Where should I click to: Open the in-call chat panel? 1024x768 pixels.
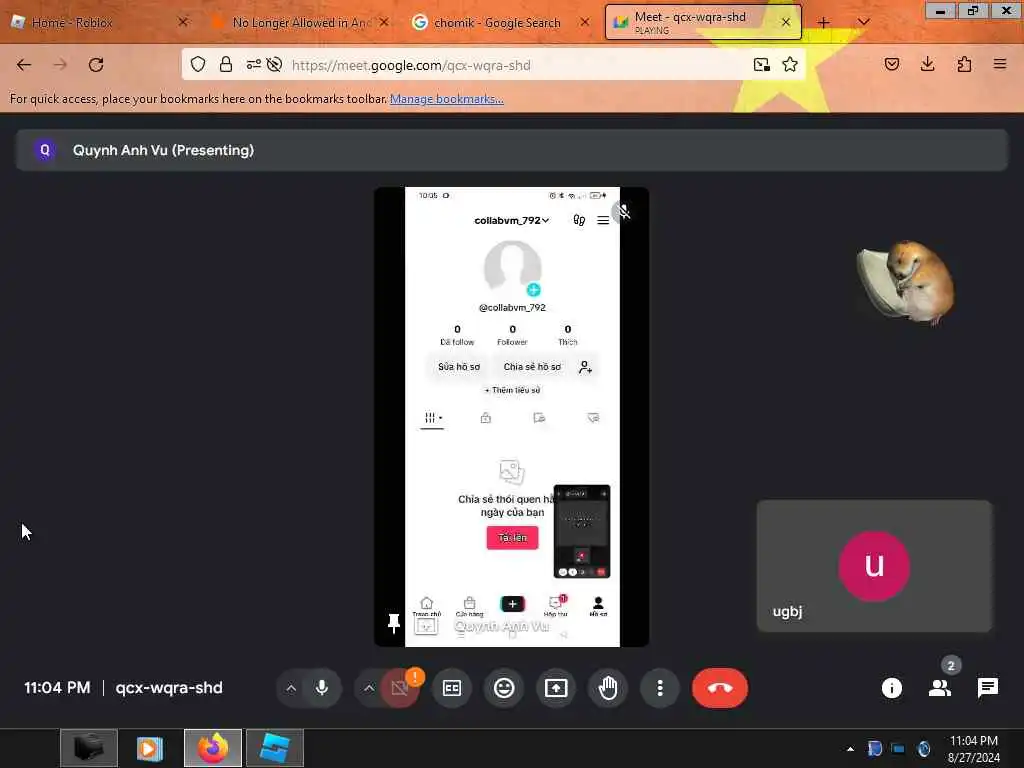point(987,688)
